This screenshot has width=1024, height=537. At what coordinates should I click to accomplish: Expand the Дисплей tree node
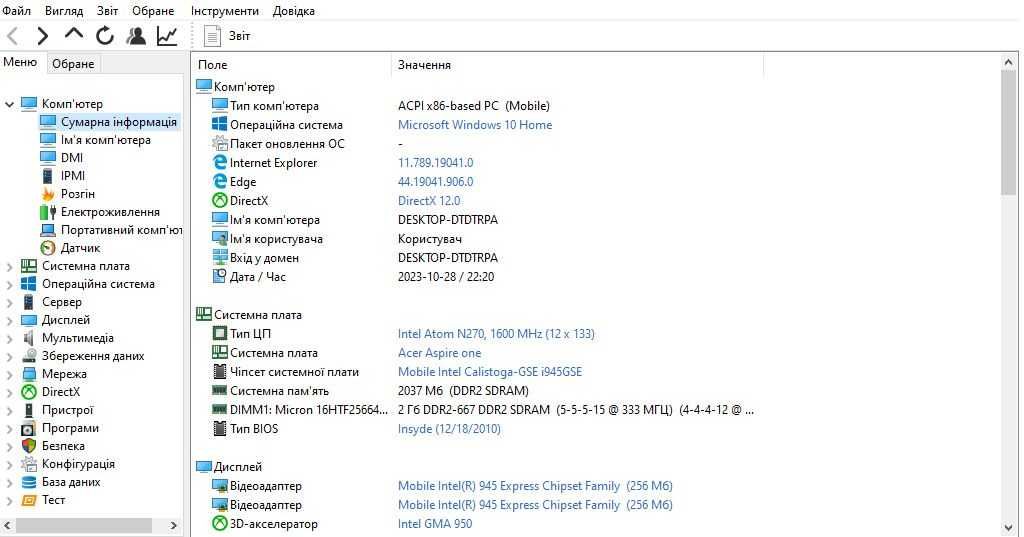pos(9,320)
